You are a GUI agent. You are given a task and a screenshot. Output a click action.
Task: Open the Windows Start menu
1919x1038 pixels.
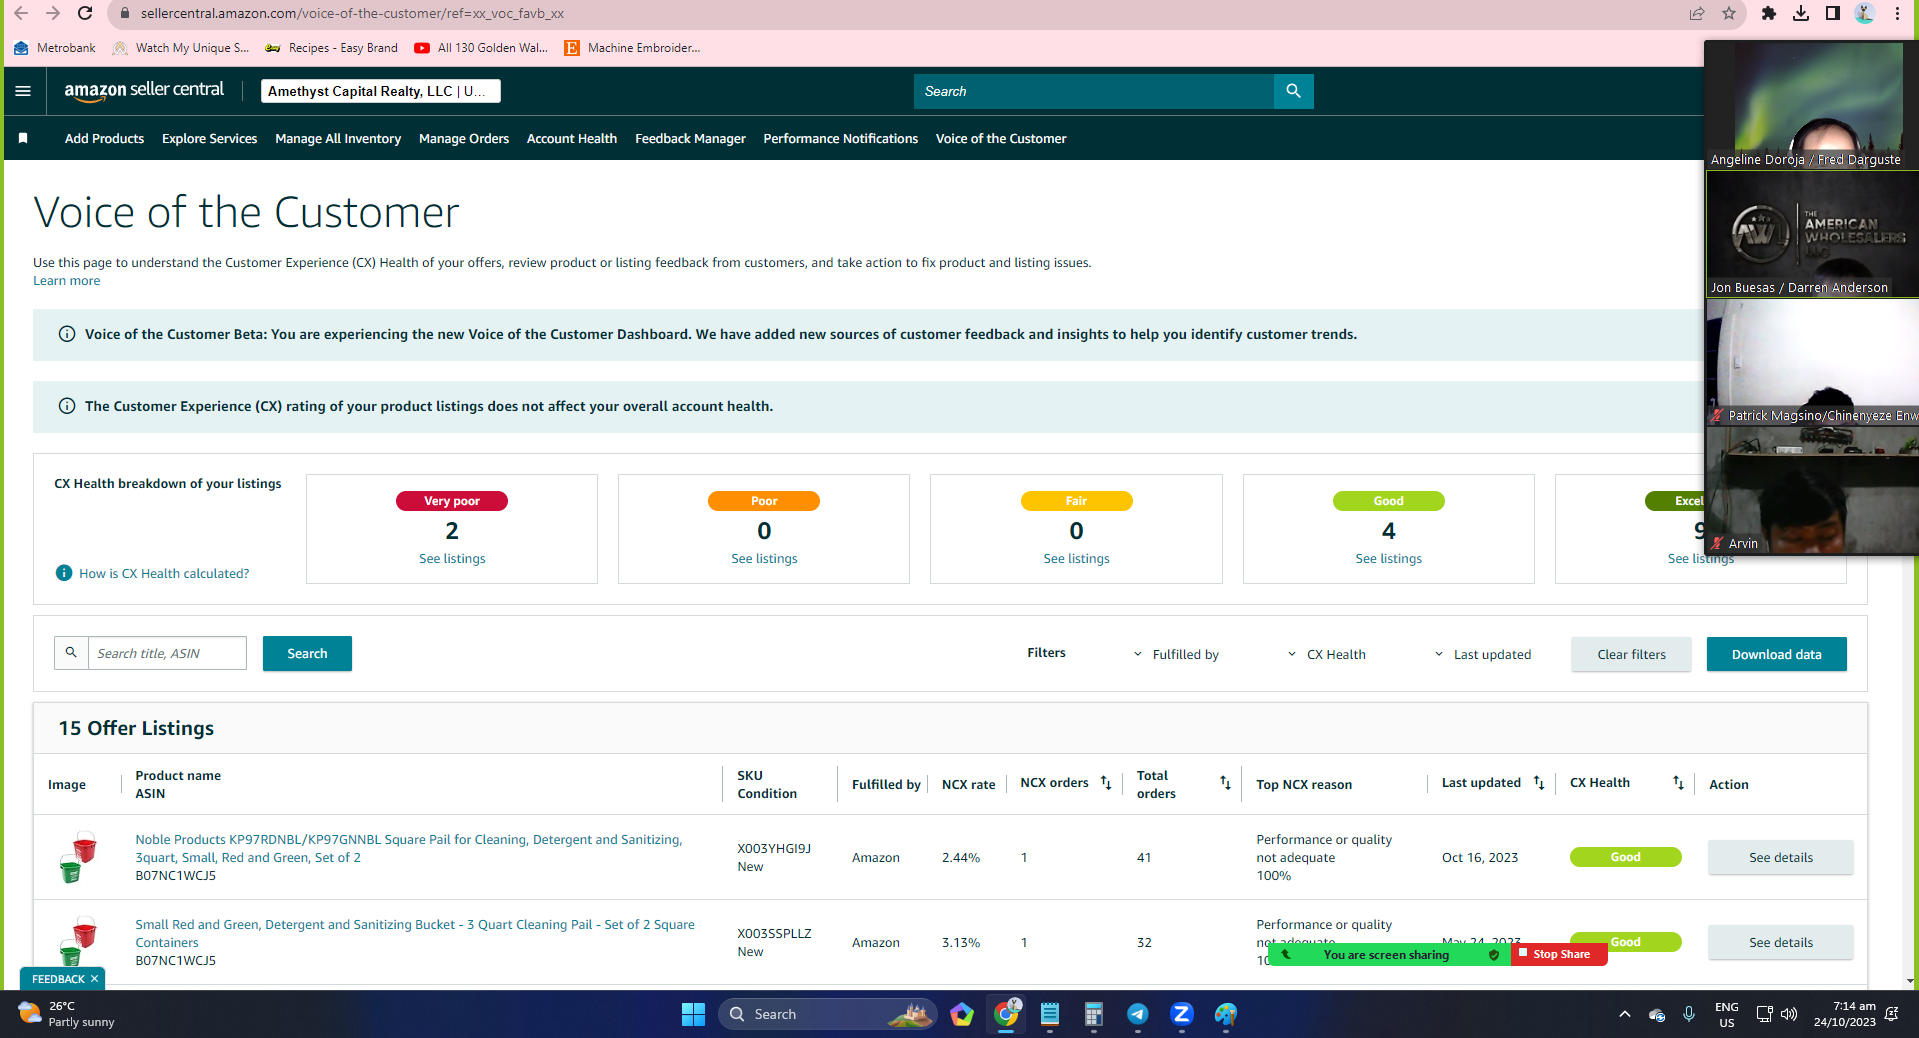tap(693, 1014)
